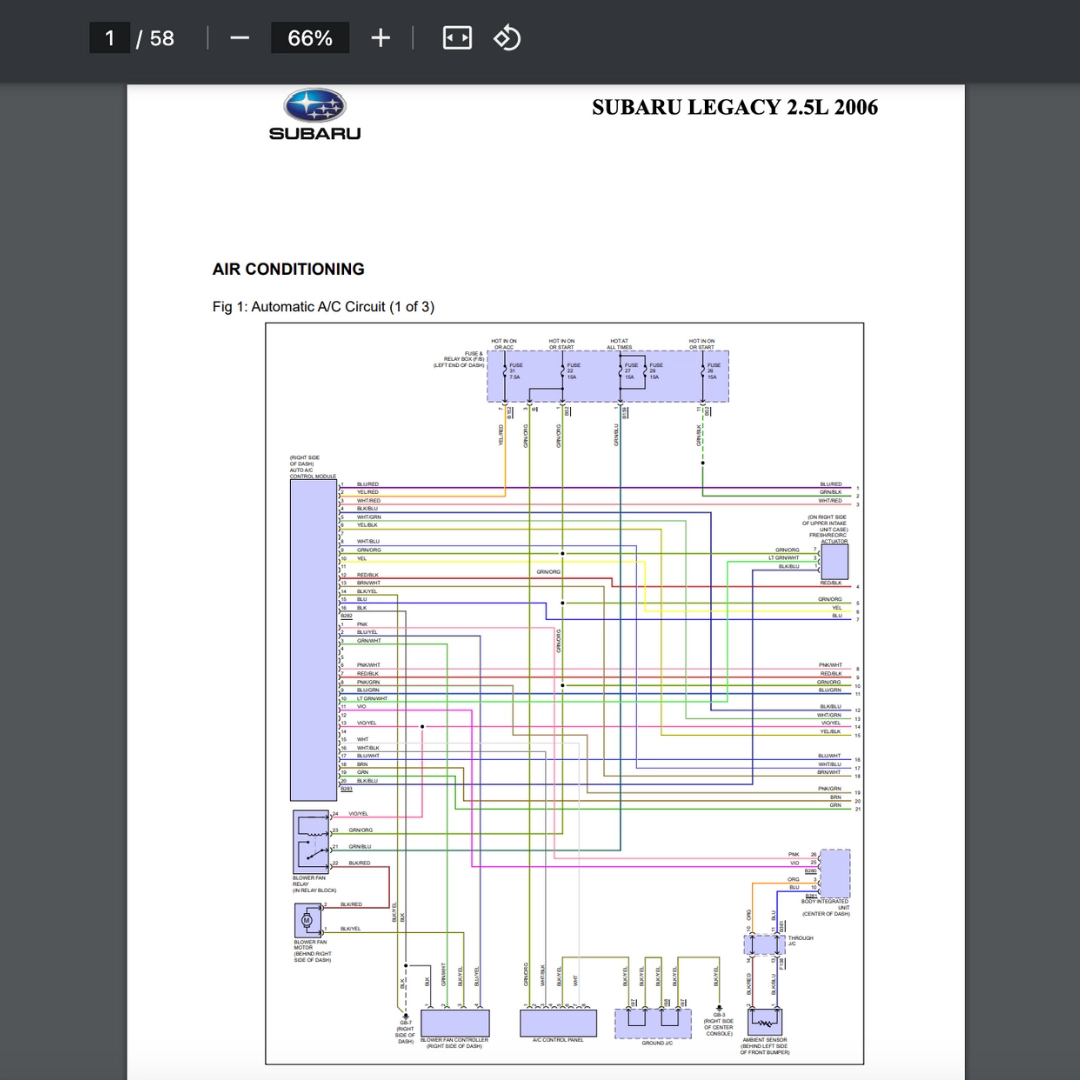Click the Fresh/Recirc Actuator block
Screen dimensions: 1080x1080
[x=834, y=562]
